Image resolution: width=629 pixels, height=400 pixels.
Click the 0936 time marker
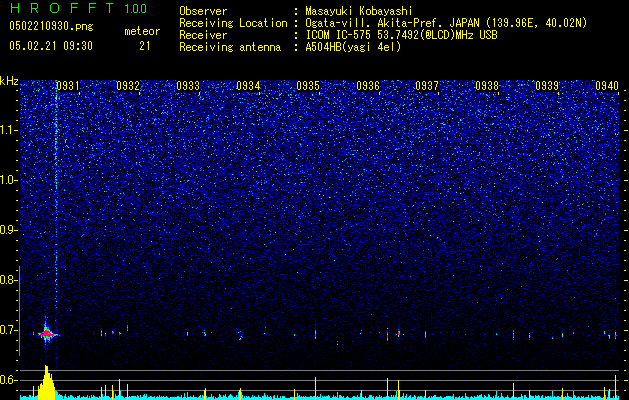368,85
